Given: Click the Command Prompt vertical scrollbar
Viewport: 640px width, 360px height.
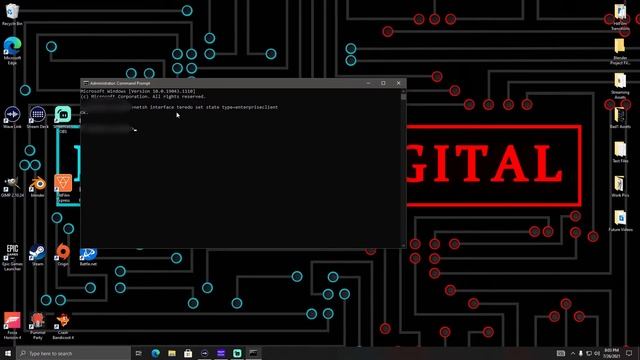Looking at the screenshot, I should pos(403,167).
